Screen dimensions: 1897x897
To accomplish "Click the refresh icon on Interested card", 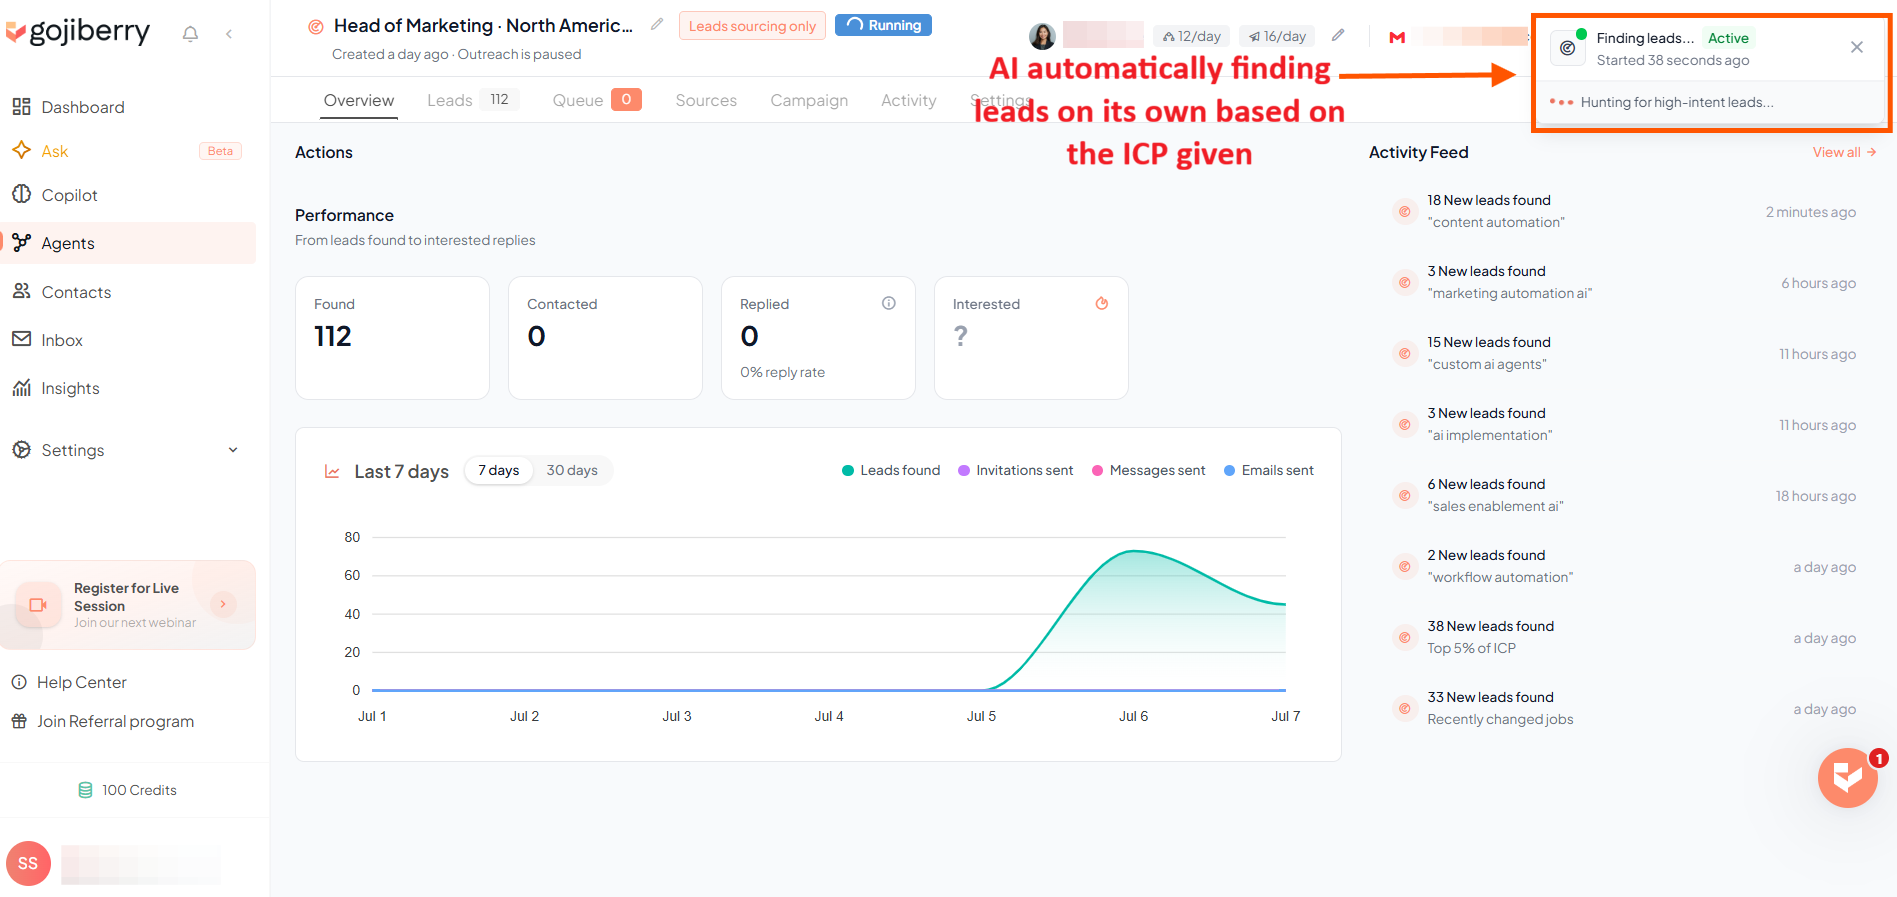I will coord(1102,303).
